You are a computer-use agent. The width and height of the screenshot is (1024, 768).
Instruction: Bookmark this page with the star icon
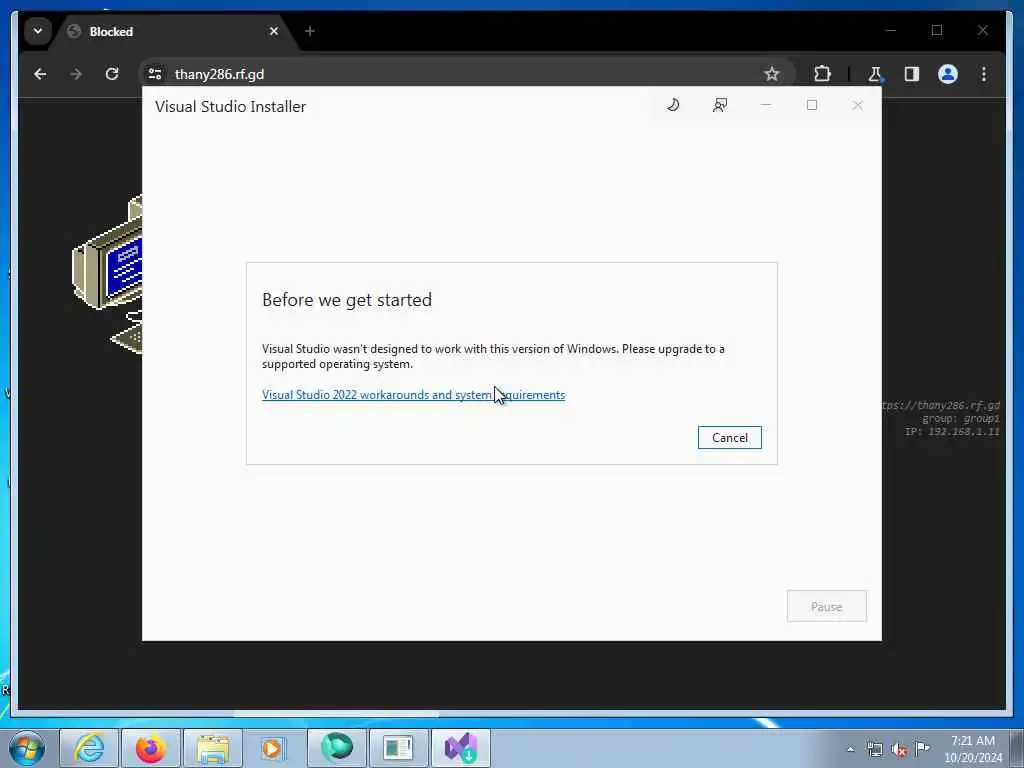point(772,74)
